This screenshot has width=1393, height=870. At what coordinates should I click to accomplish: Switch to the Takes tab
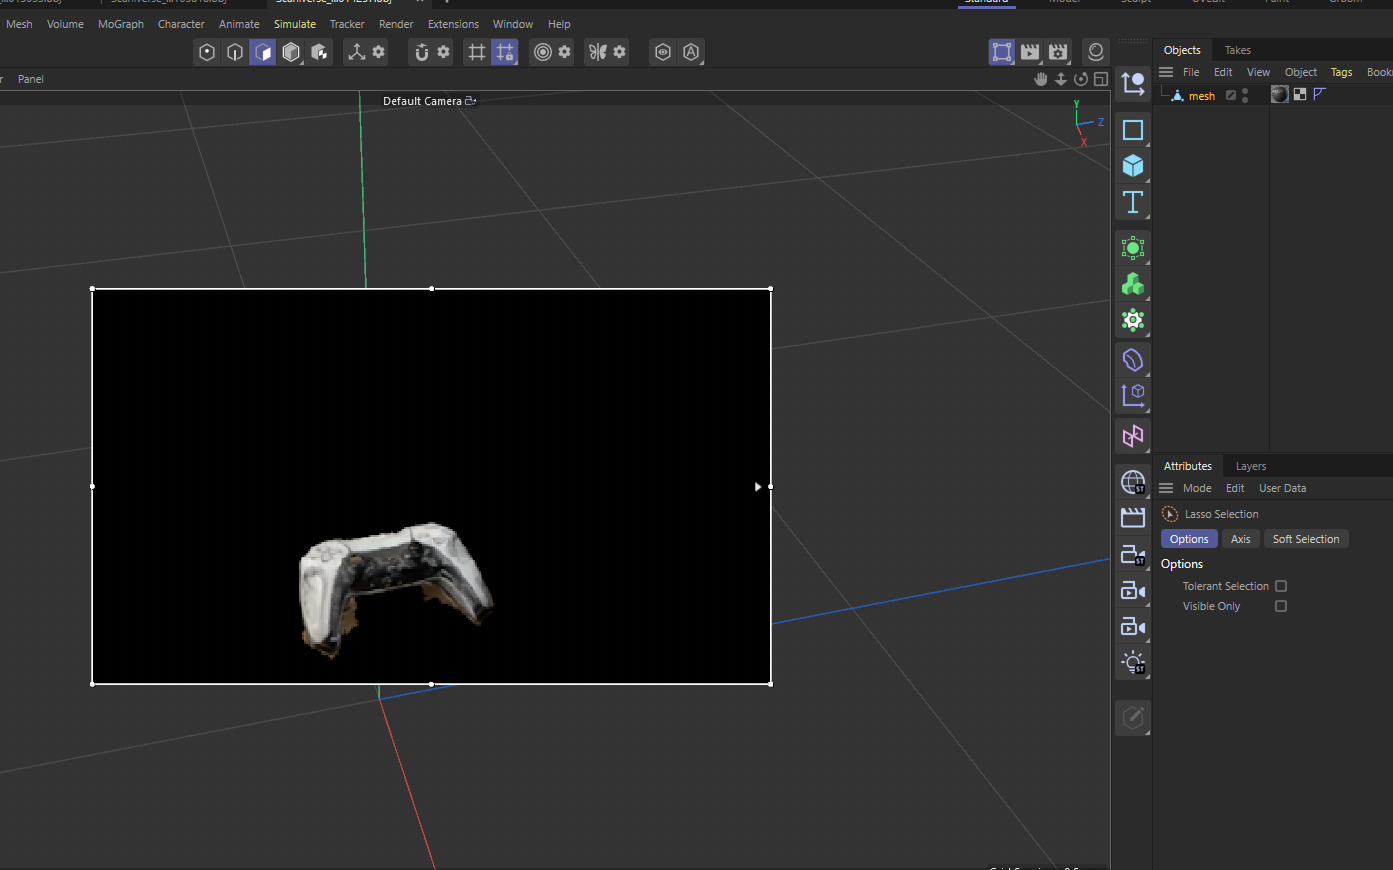pos(1237,49)
